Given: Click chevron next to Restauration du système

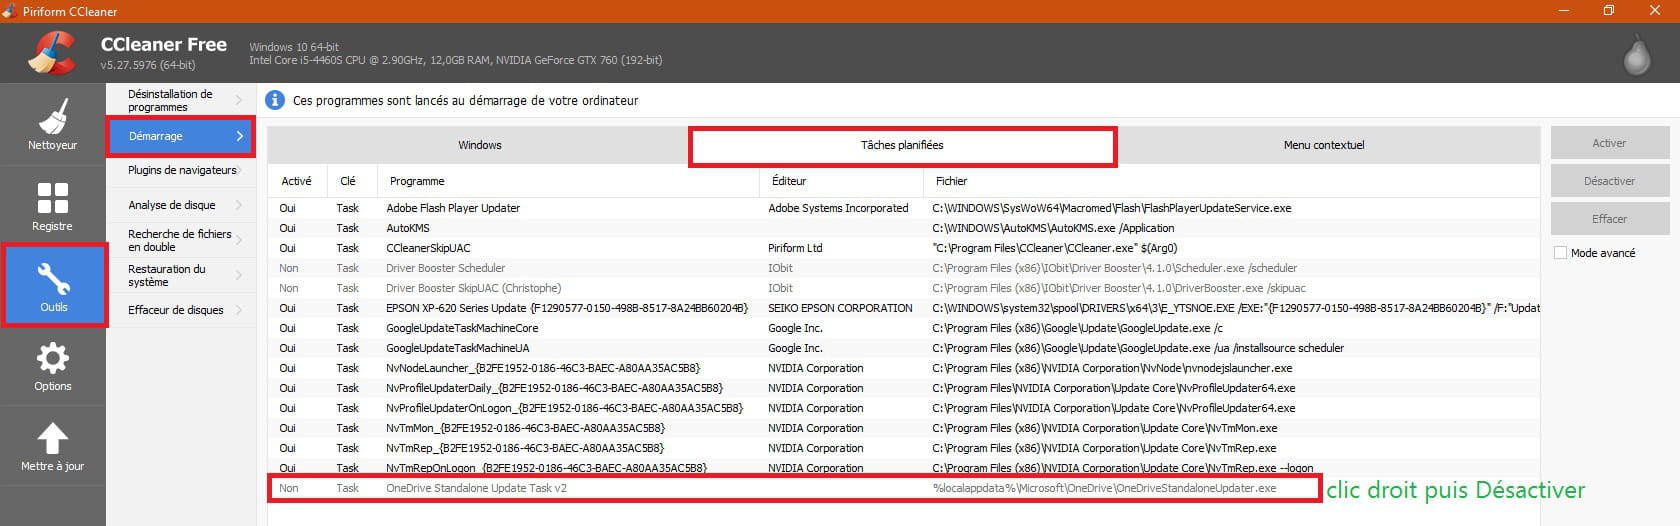Looking at the screenshot, I should pyautogui.click(x=239, y=275).
